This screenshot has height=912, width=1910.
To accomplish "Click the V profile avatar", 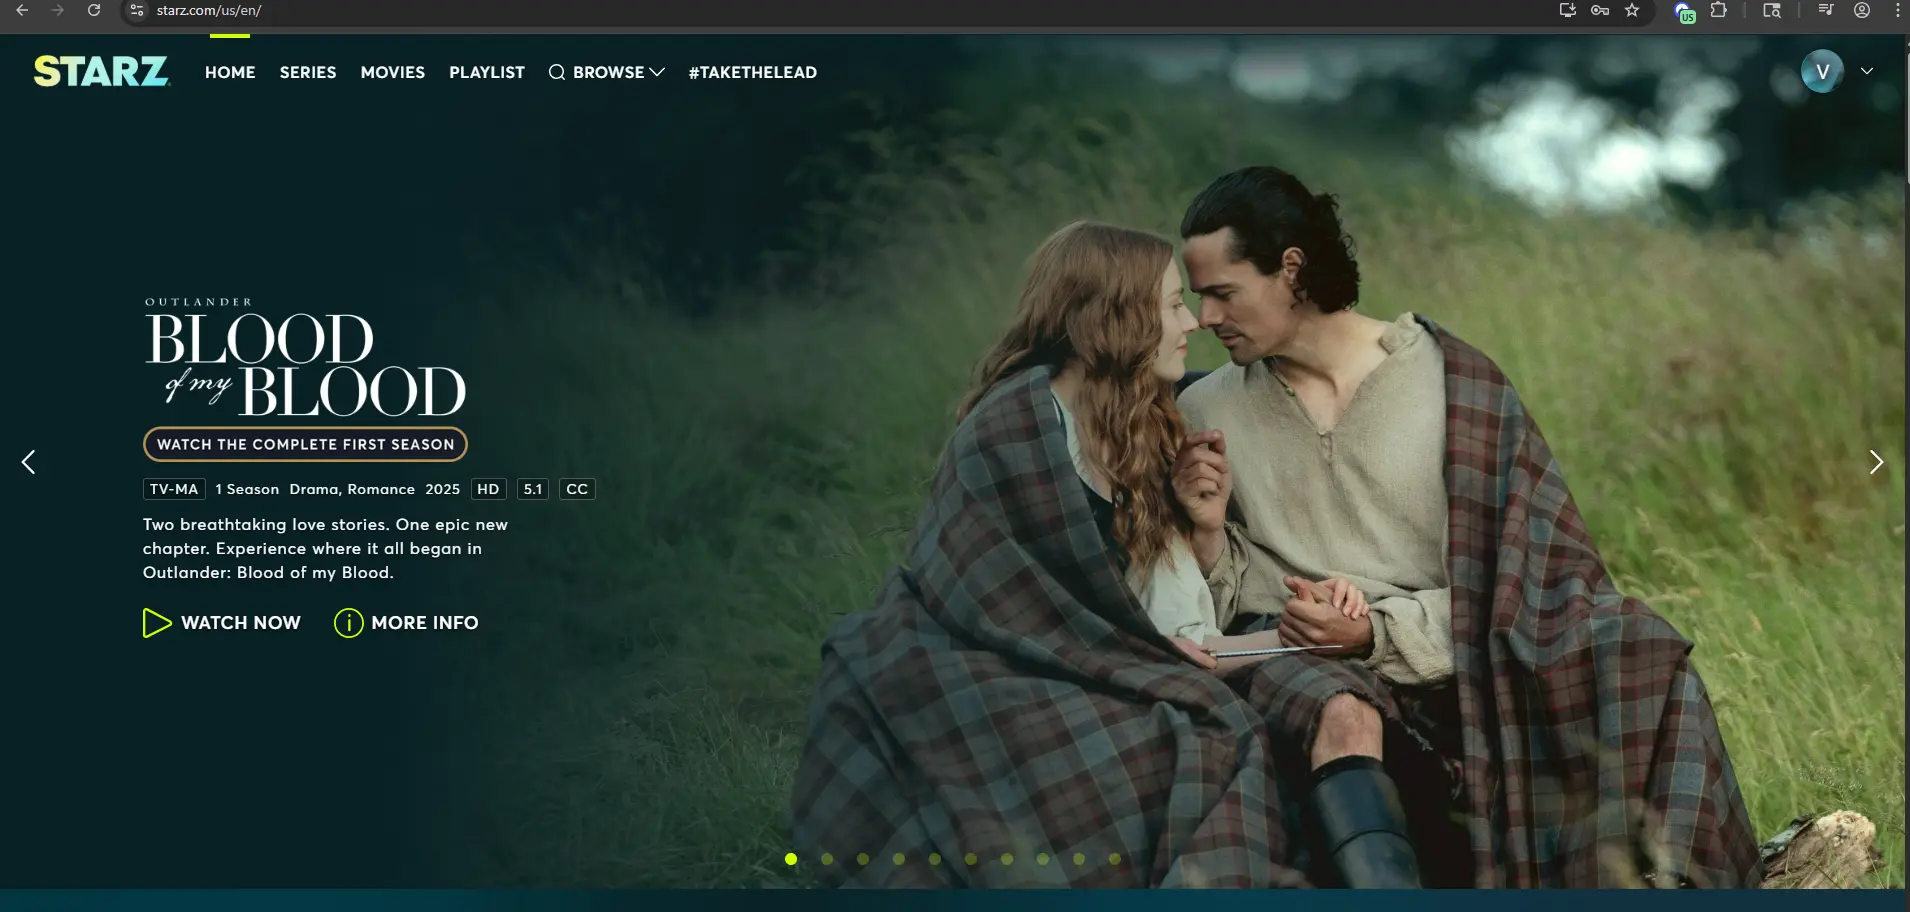I will point(1822,71).
